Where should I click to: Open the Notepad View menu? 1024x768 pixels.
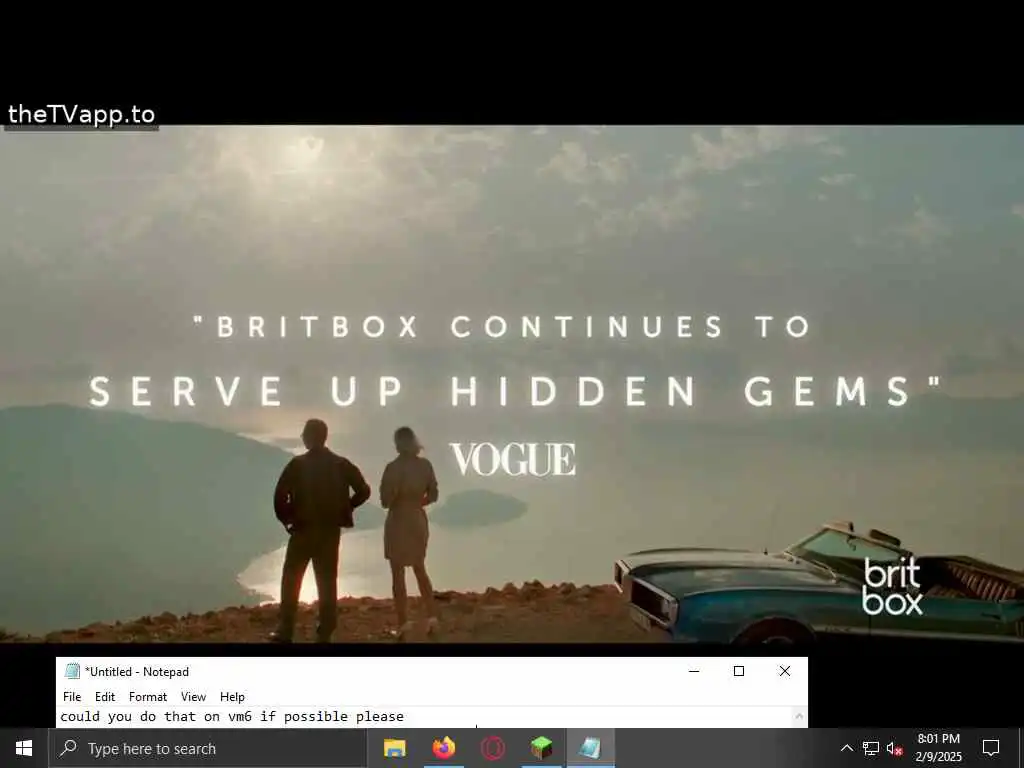point(193,697)
